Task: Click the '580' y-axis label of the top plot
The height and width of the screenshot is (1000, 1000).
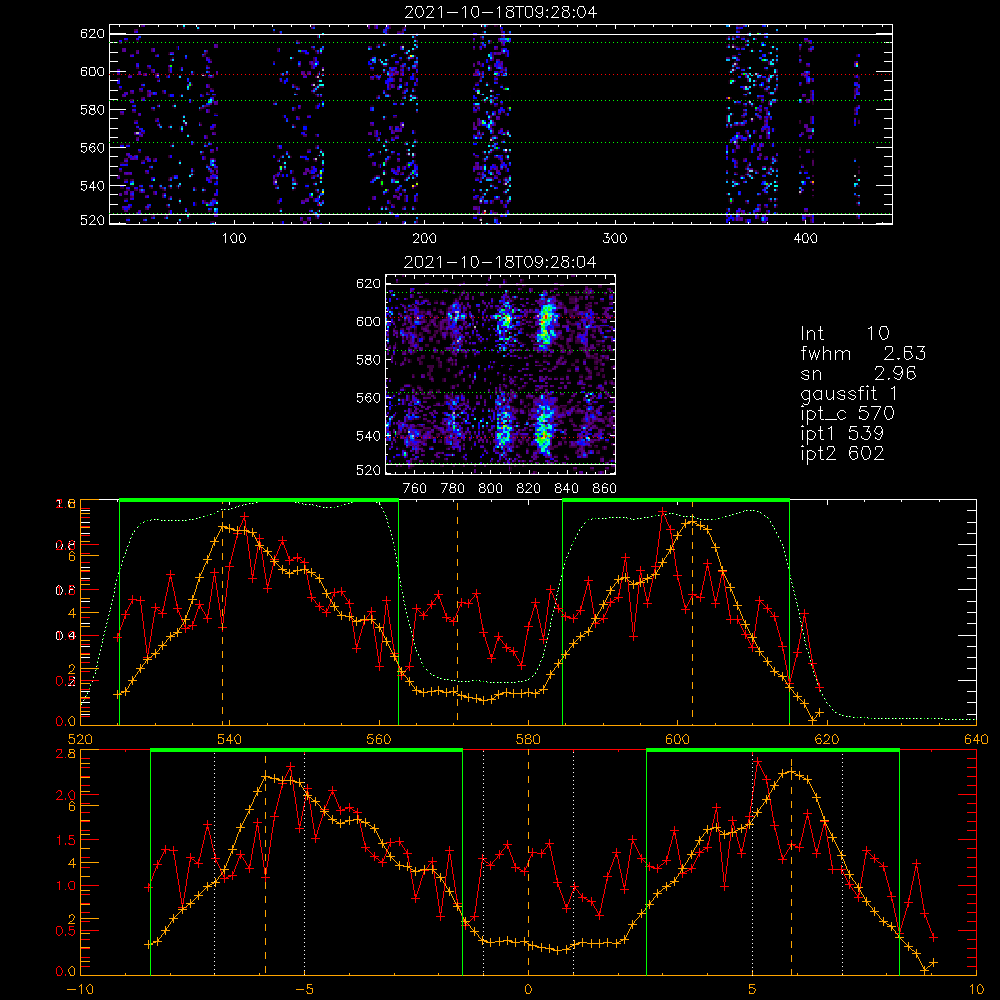Action: tap(92, 110)
